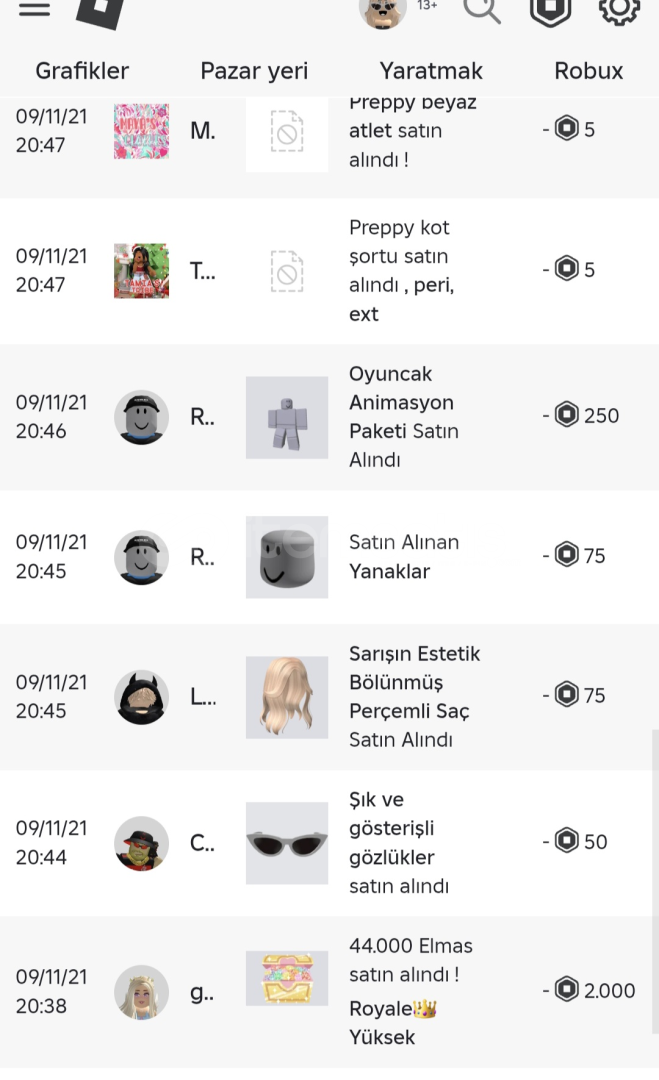This screenshot has width=659, height=1080.
Task: Open the Yaratmak tab
Action: click(431, 71)
